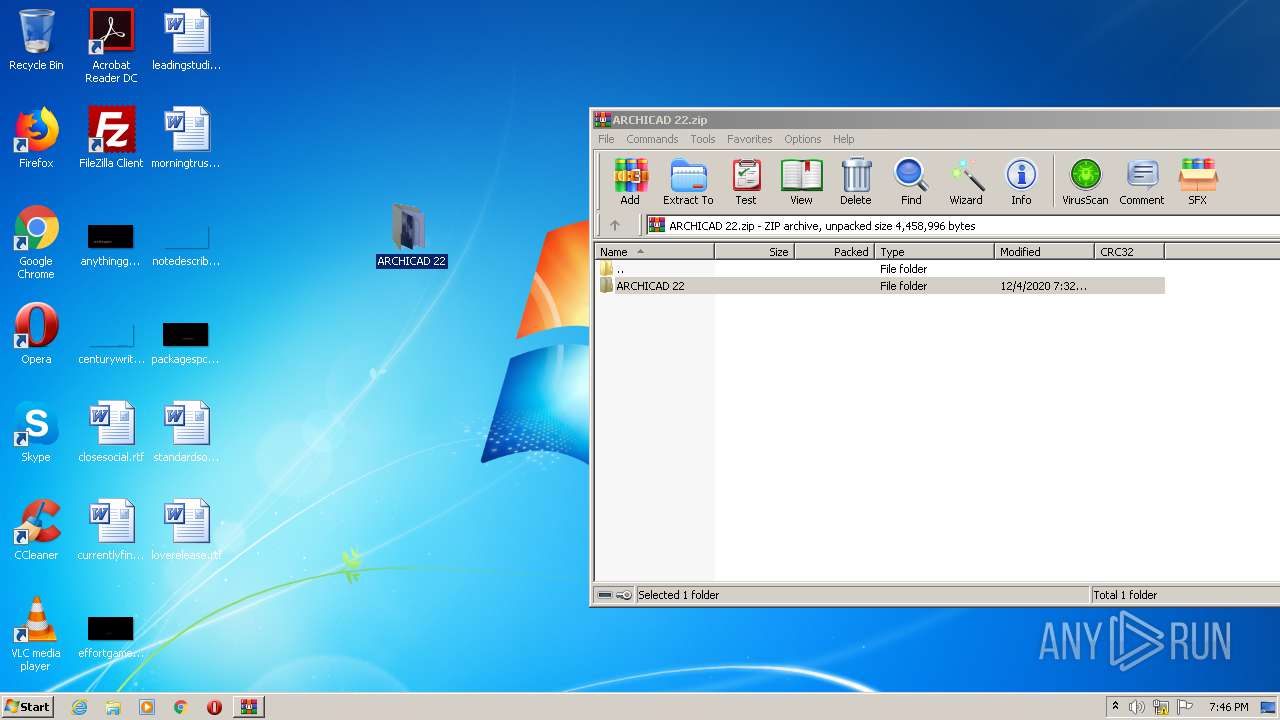This screenshot has width=1280, height=720.
Task: Select the Acrobat Reader DC desktop icon
Action: coord(111,47)
